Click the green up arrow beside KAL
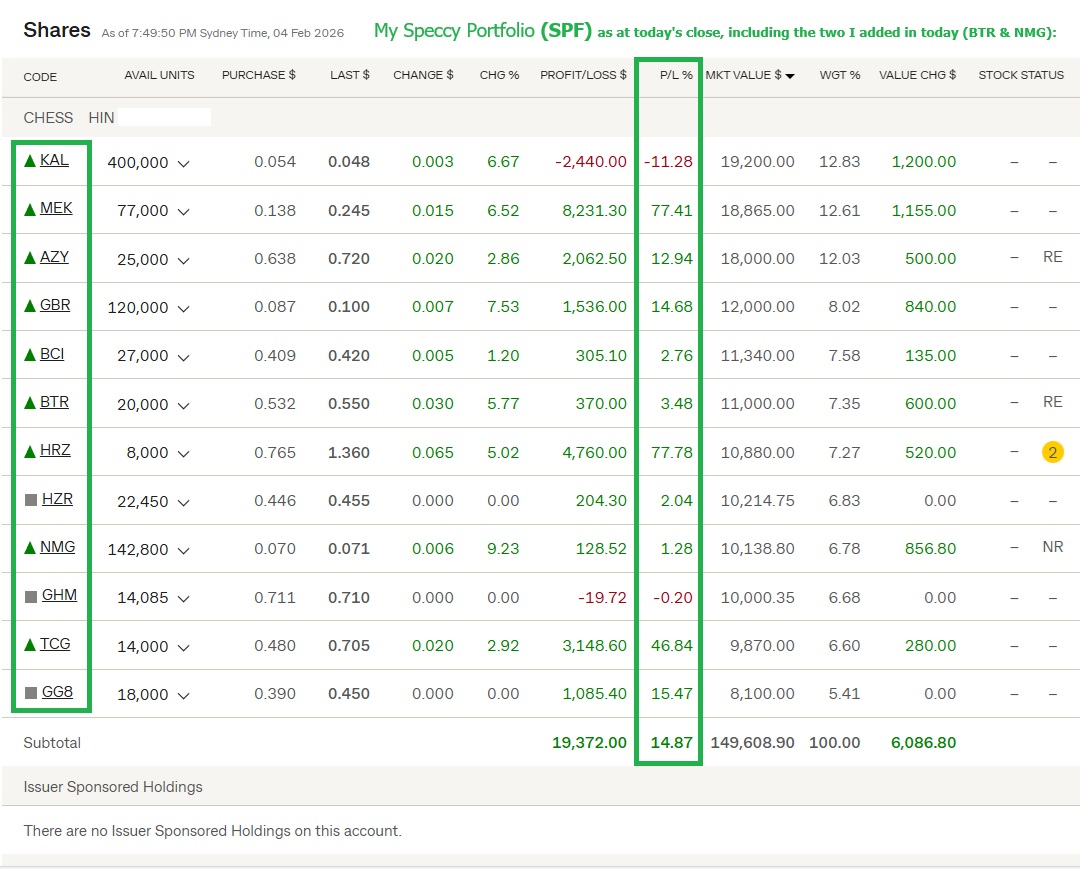 tap(30, 161)
